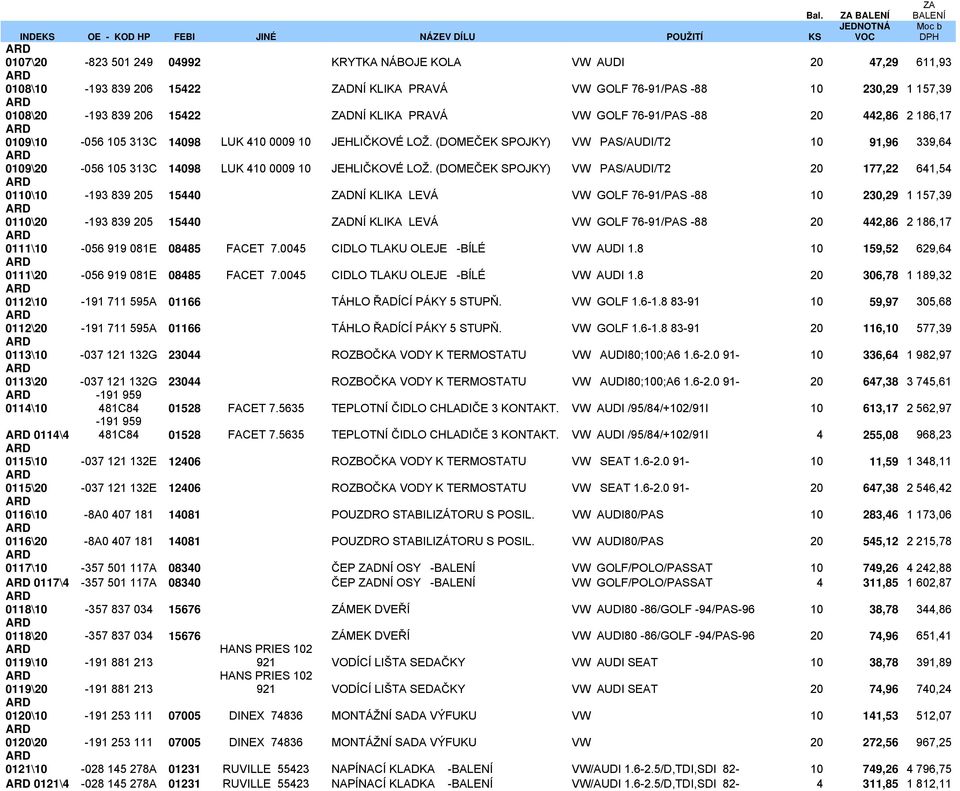The width and height of the screenshot is (960, 791).
Task: Click price 545,12
Action: point(880,542)
